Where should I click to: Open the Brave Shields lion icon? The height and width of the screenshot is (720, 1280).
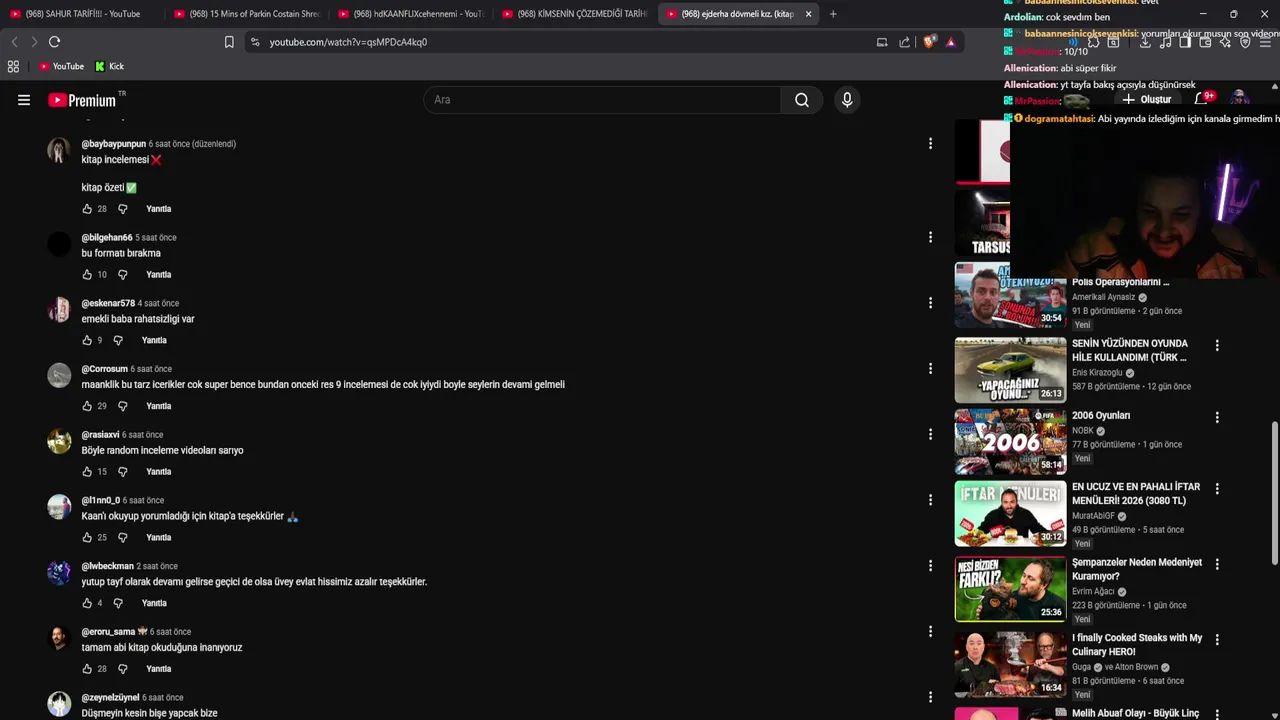(929, 42)
